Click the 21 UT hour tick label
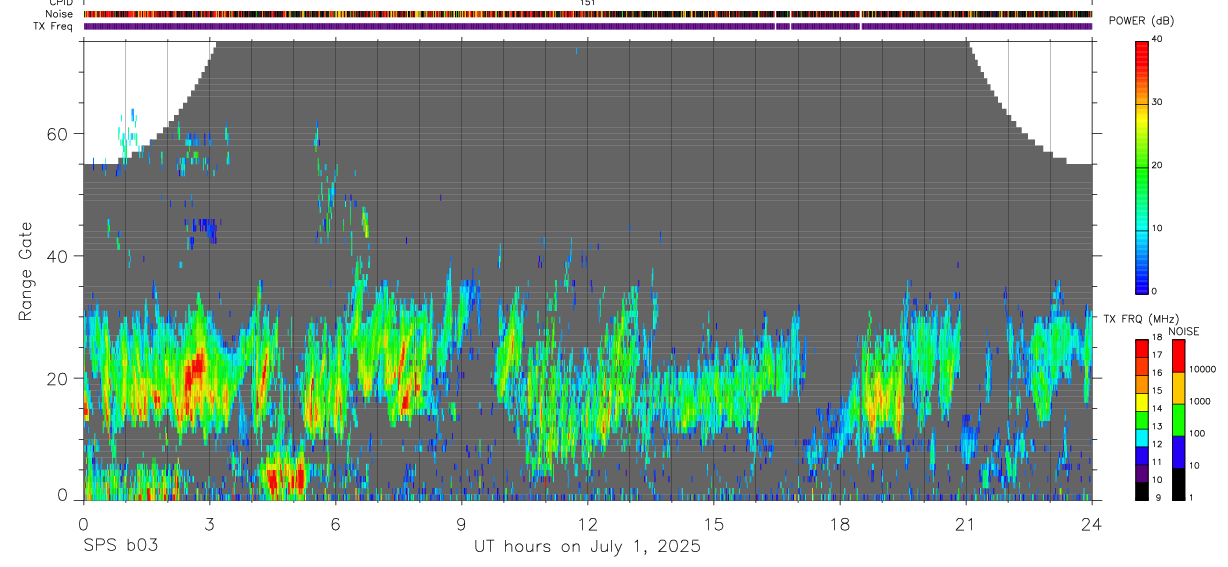 [x=966, y=523]
